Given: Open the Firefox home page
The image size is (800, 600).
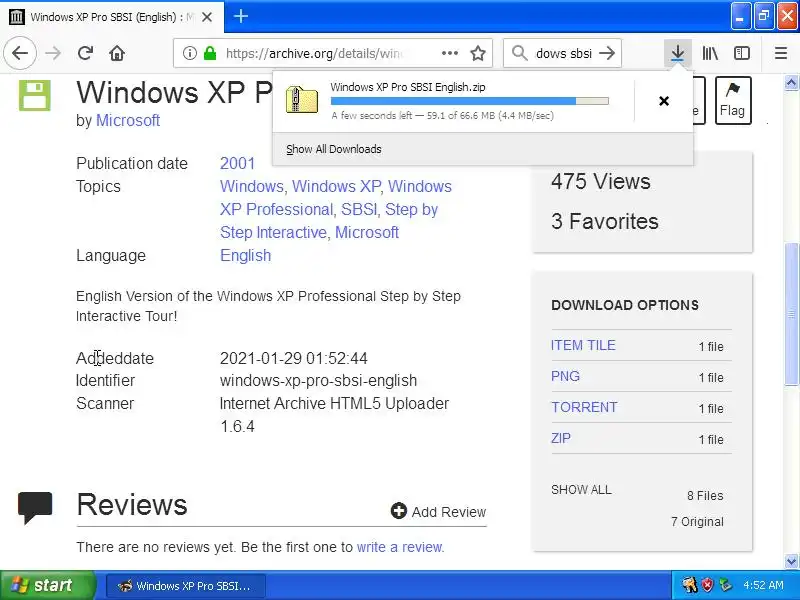Looking at the screenshot, I should click(117, 53).
